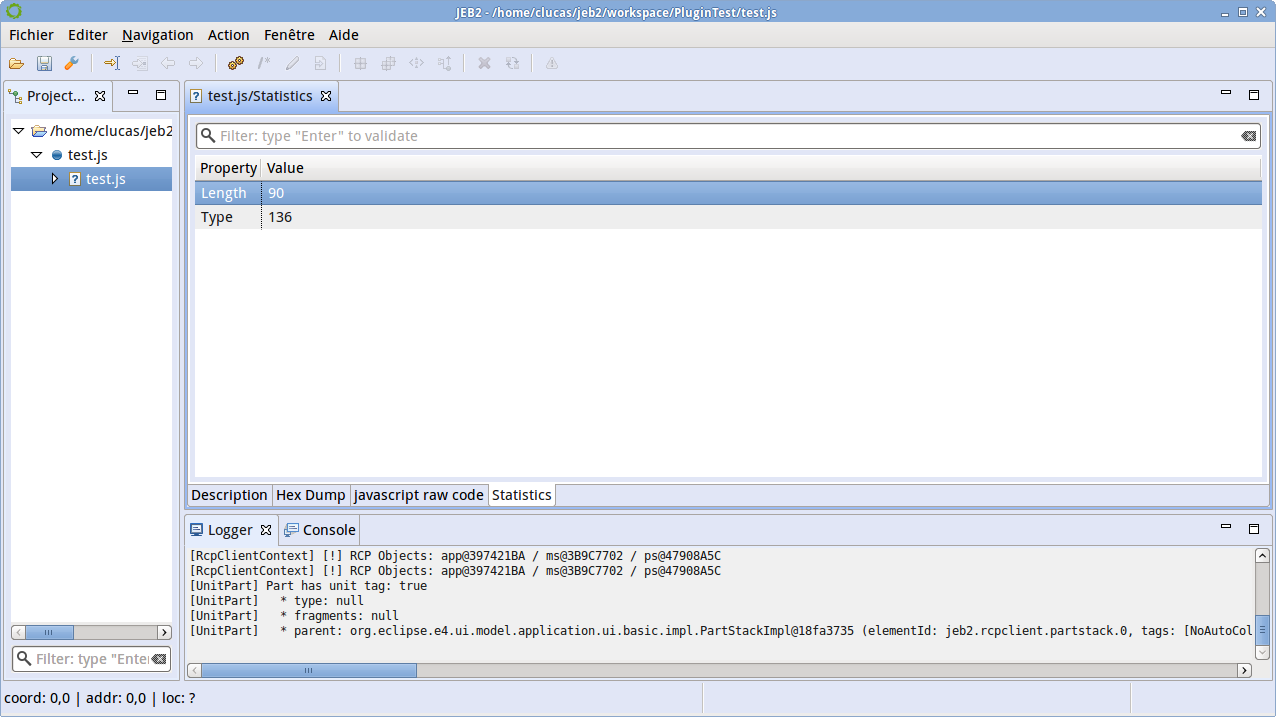Click the back left-arrow toolbar icon
Screen dimensions: 1276x717
[x=168, y=63]
